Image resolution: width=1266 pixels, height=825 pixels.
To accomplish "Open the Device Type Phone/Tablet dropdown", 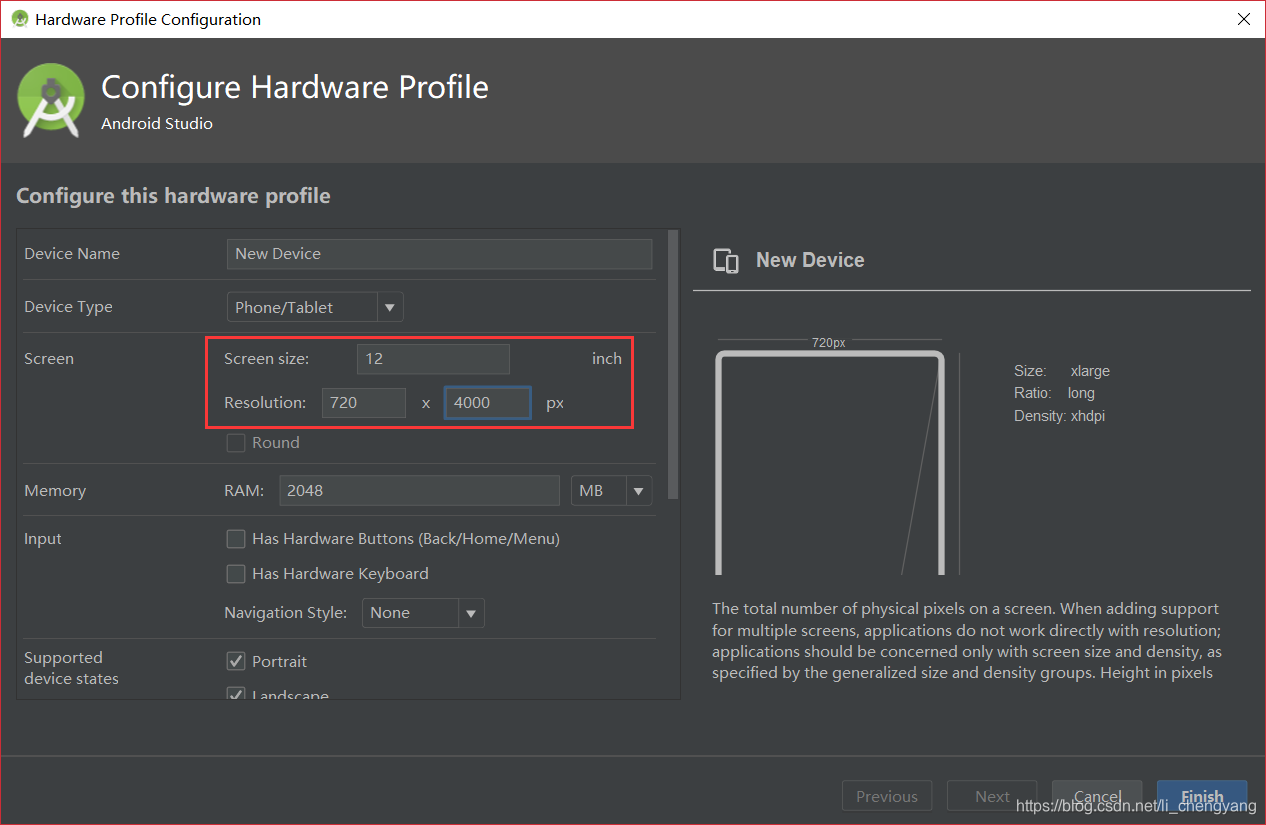I will 315,307.
